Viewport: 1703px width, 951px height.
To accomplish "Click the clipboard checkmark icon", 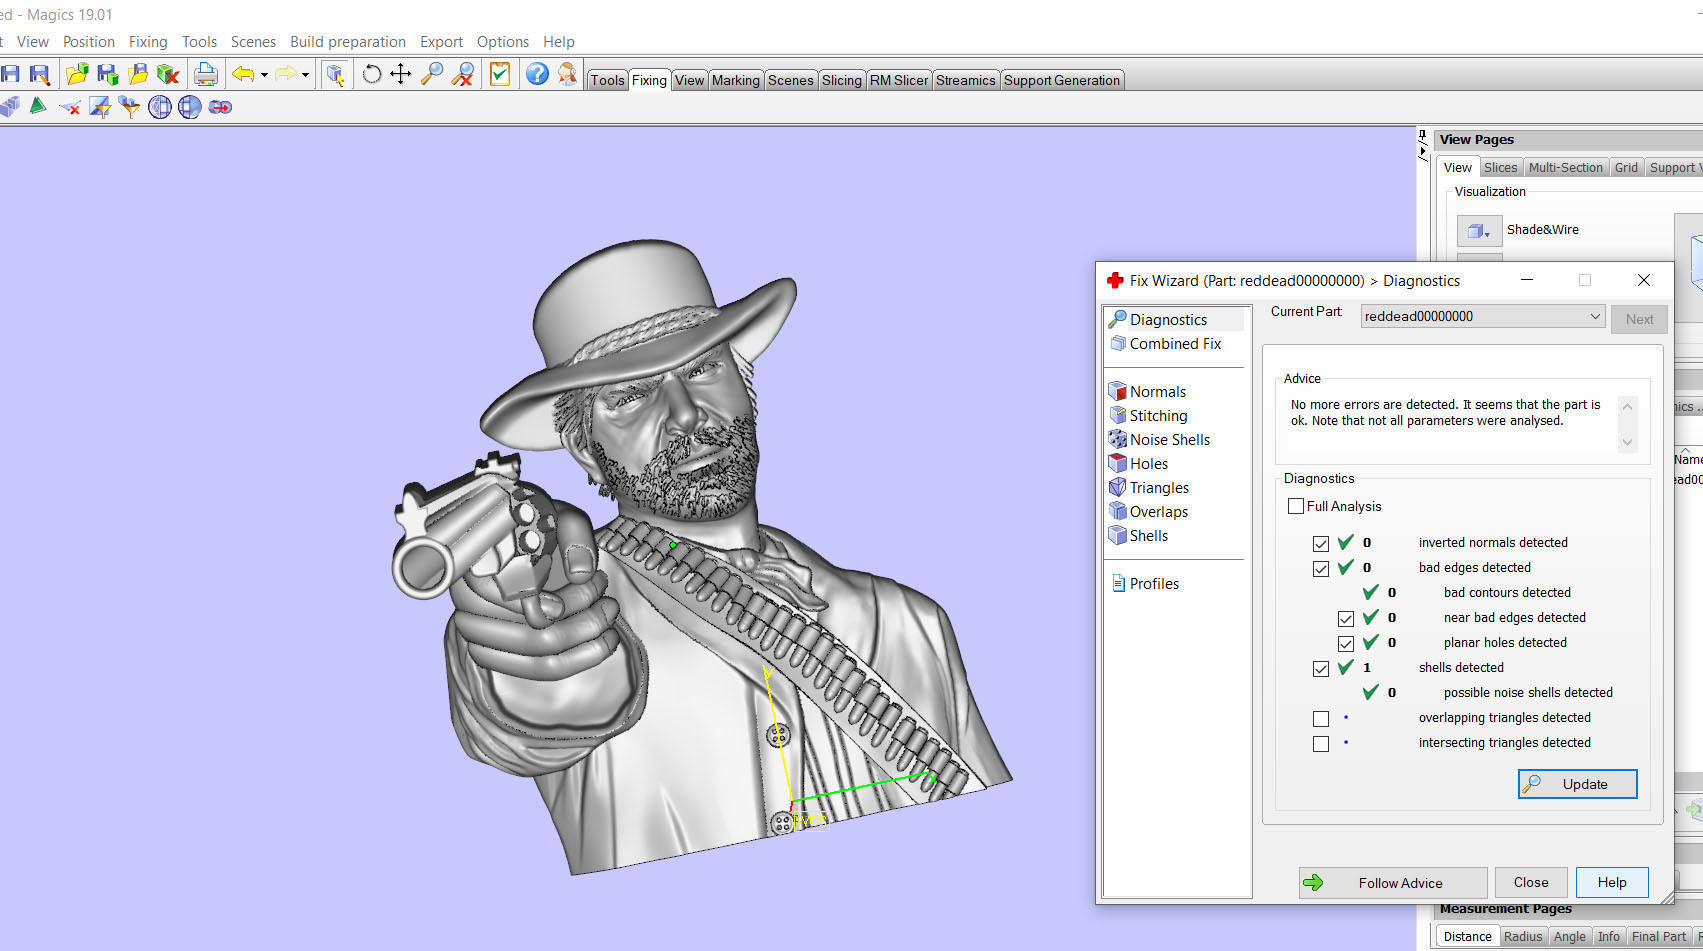I will point(500,74).
